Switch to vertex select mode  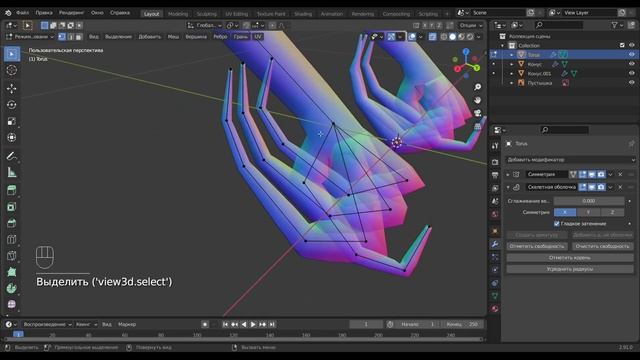[62, 37]
